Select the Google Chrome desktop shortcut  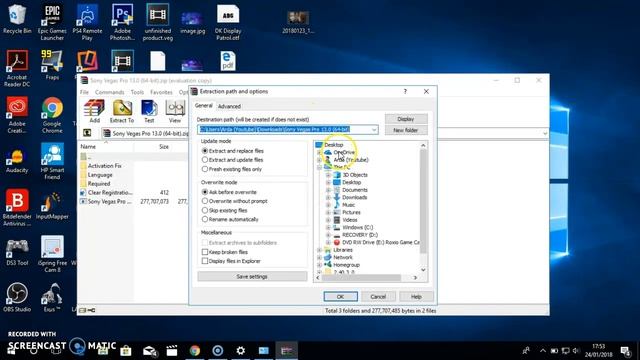click(52, 115)
